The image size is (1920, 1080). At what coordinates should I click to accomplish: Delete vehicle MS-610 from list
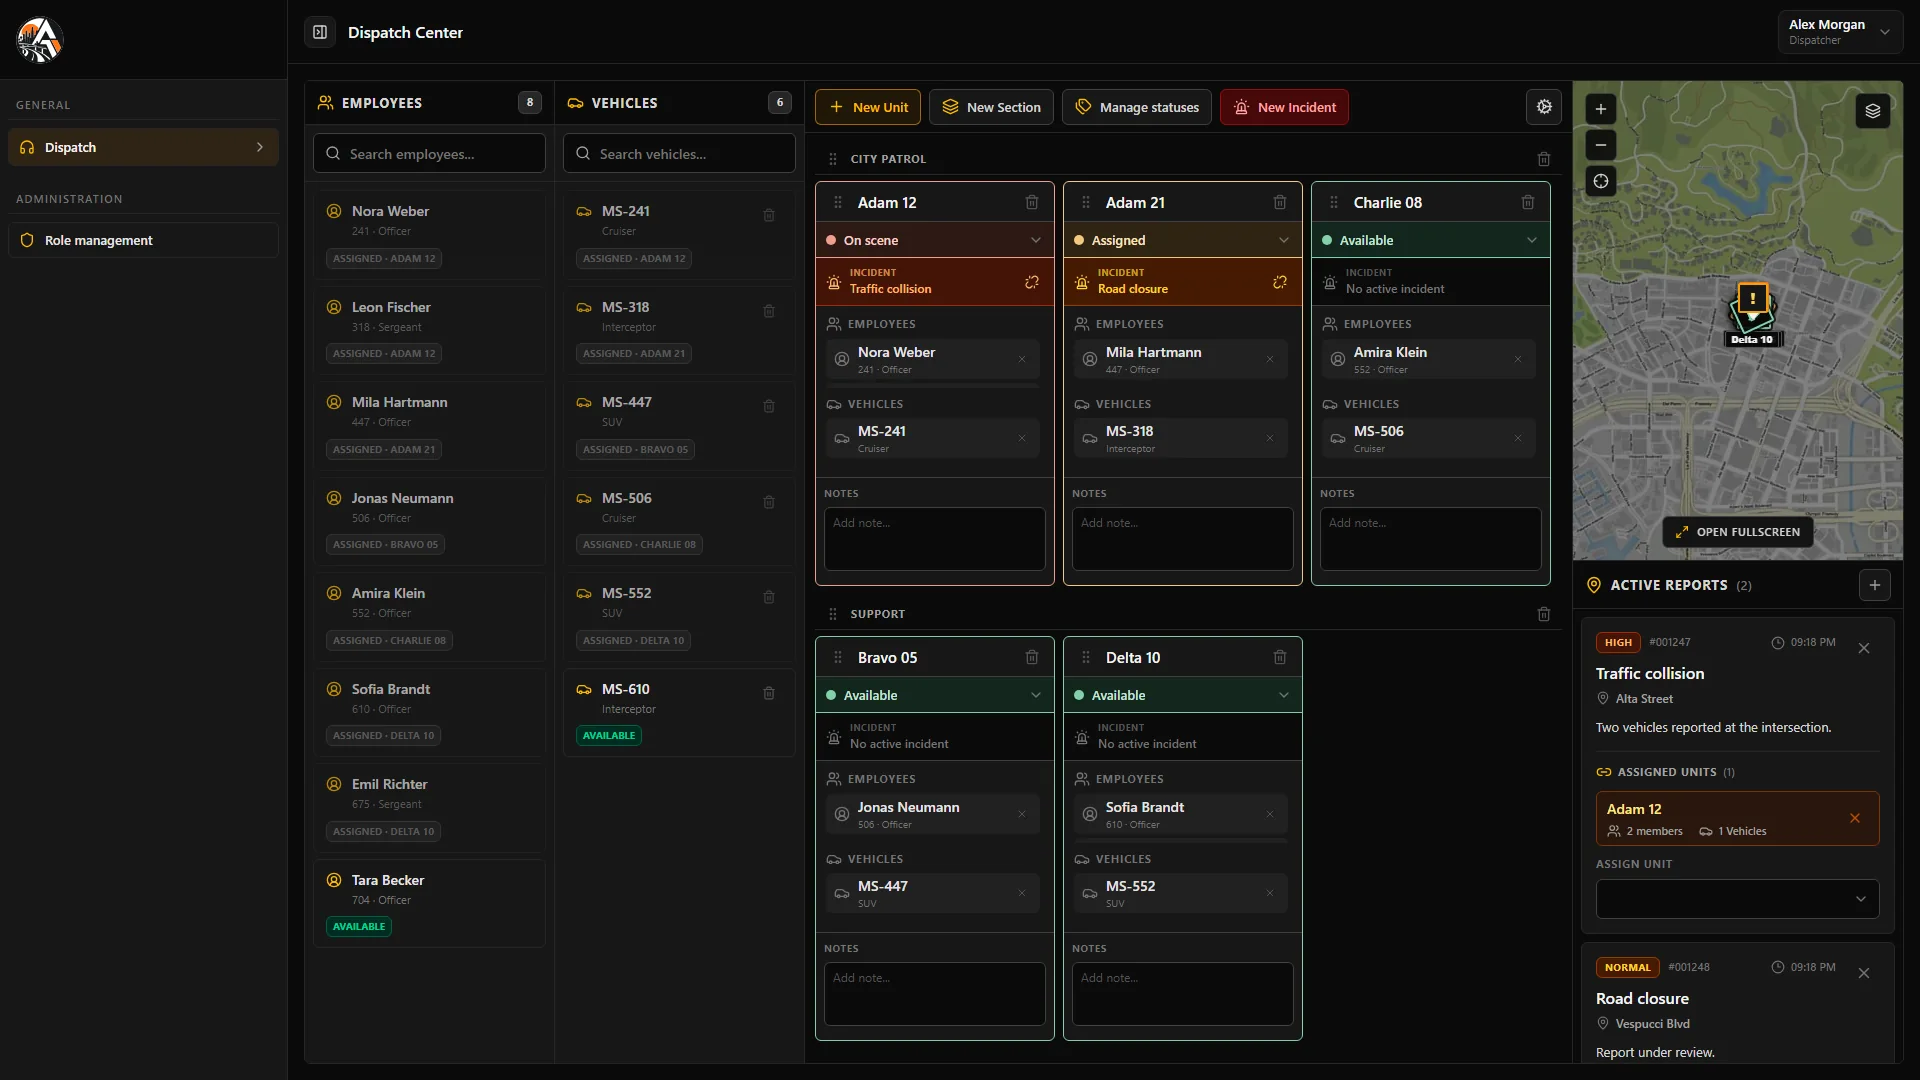(769, 693)
